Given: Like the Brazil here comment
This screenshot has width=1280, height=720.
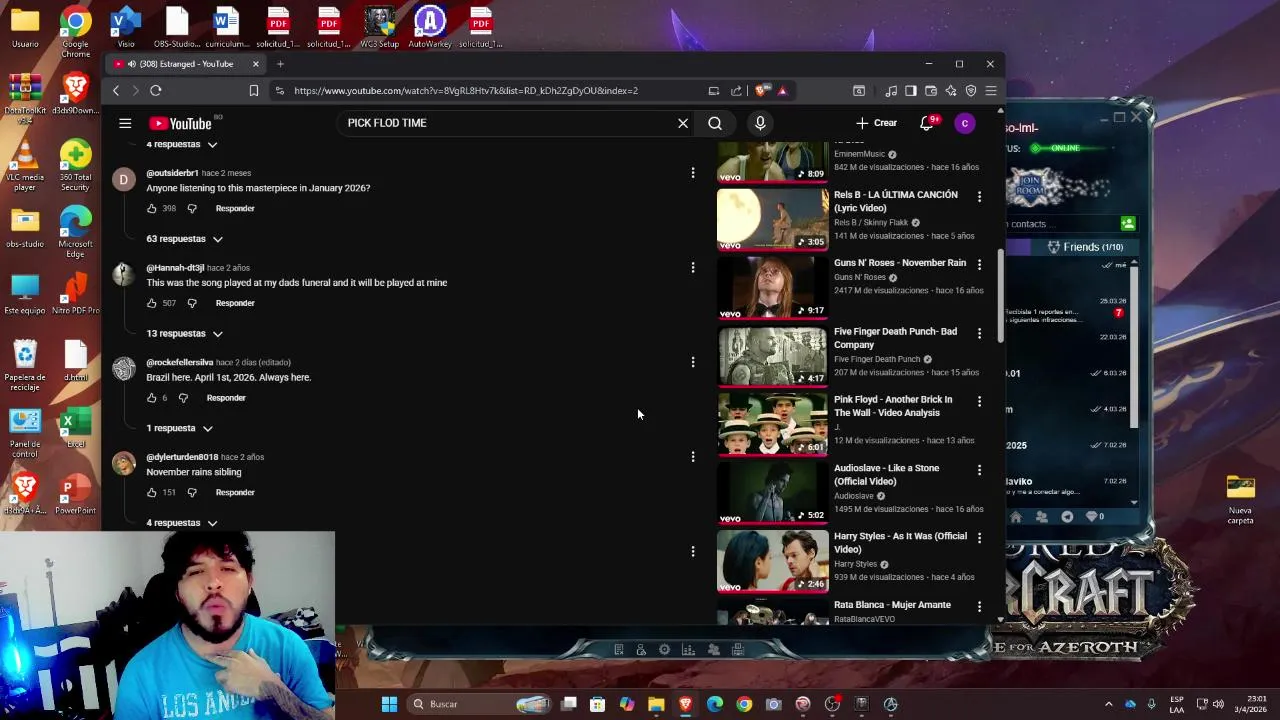Looking at the screenshot, I should [x=152, y=398].
